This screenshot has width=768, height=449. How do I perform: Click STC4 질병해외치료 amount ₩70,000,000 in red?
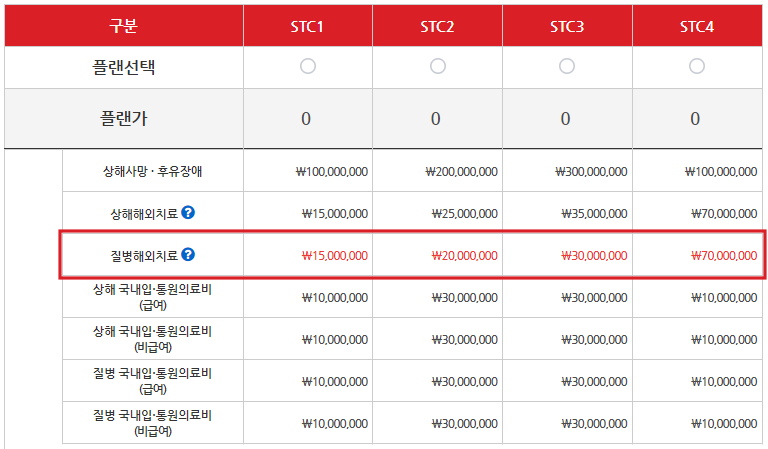pyautogui.click(x=724, y=256)
